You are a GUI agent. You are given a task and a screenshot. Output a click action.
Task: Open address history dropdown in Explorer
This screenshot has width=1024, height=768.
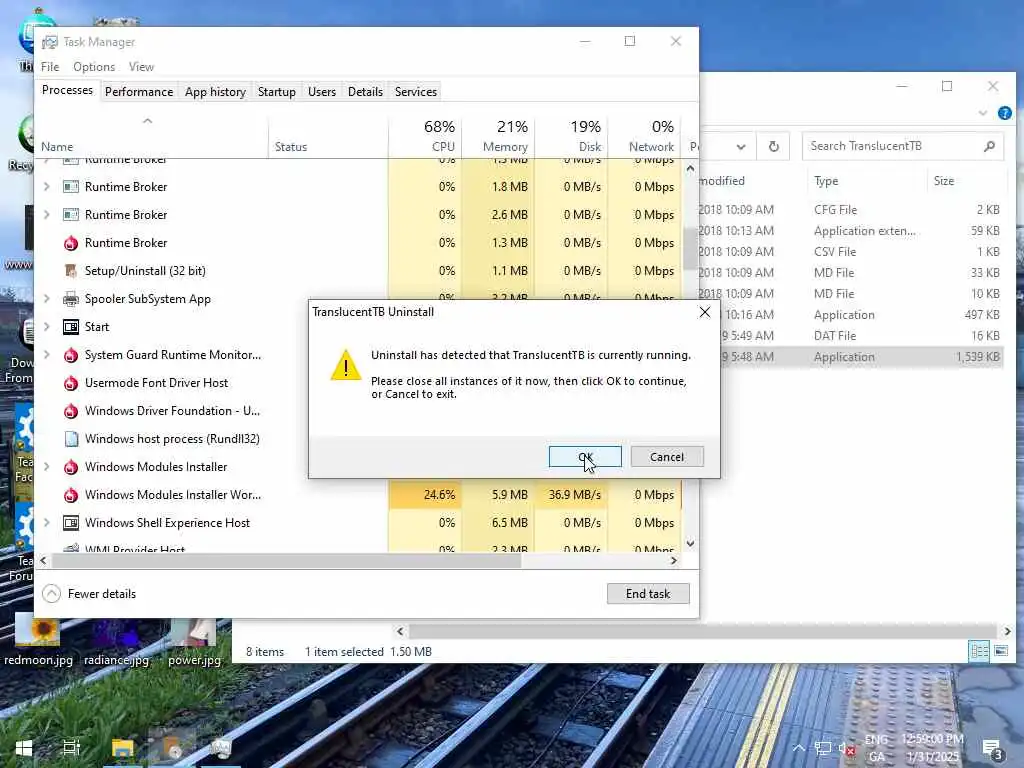tap(741, 147)
